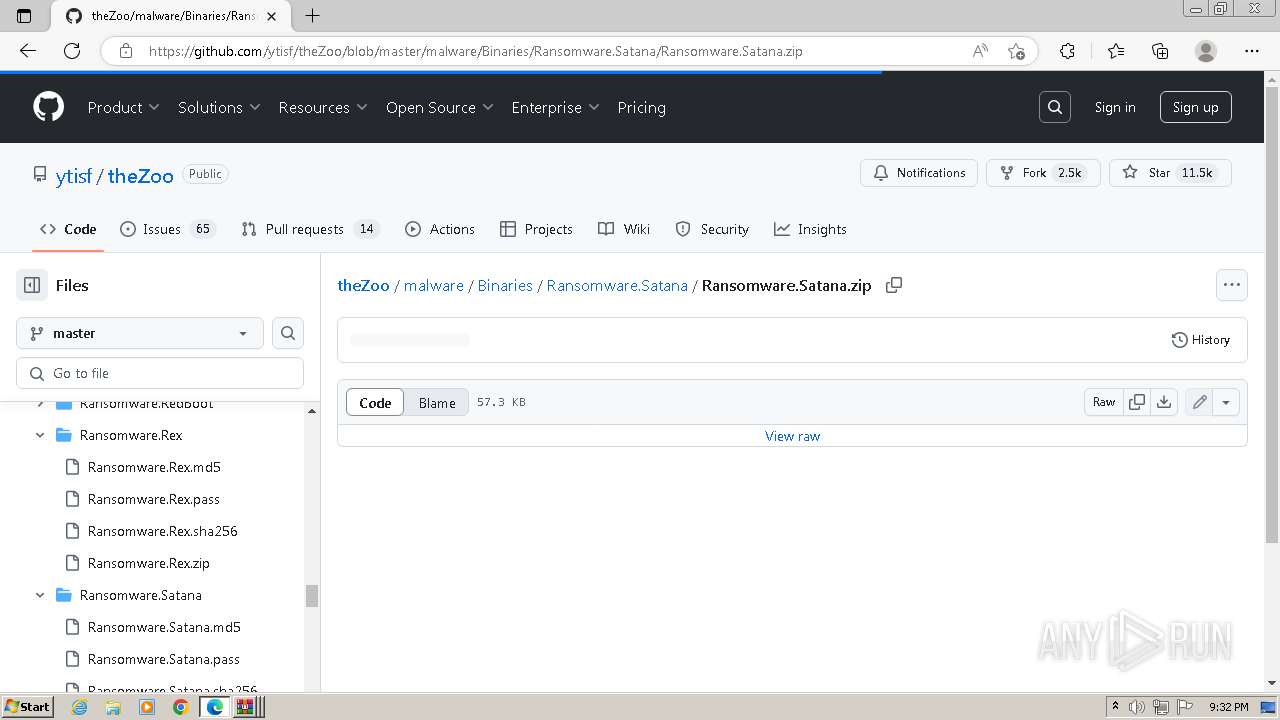Open the more file actions ellipsis
The width and height of the screenshot is (1280, 720).
click(1232, 285)
